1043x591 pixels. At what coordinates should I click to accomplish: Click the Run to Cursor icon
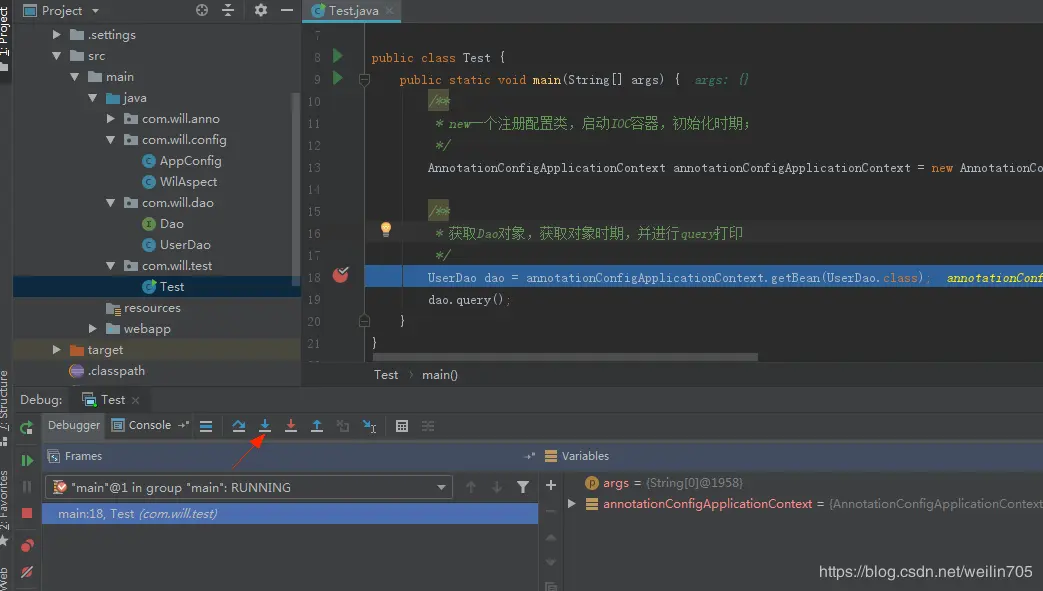point(369,426)
